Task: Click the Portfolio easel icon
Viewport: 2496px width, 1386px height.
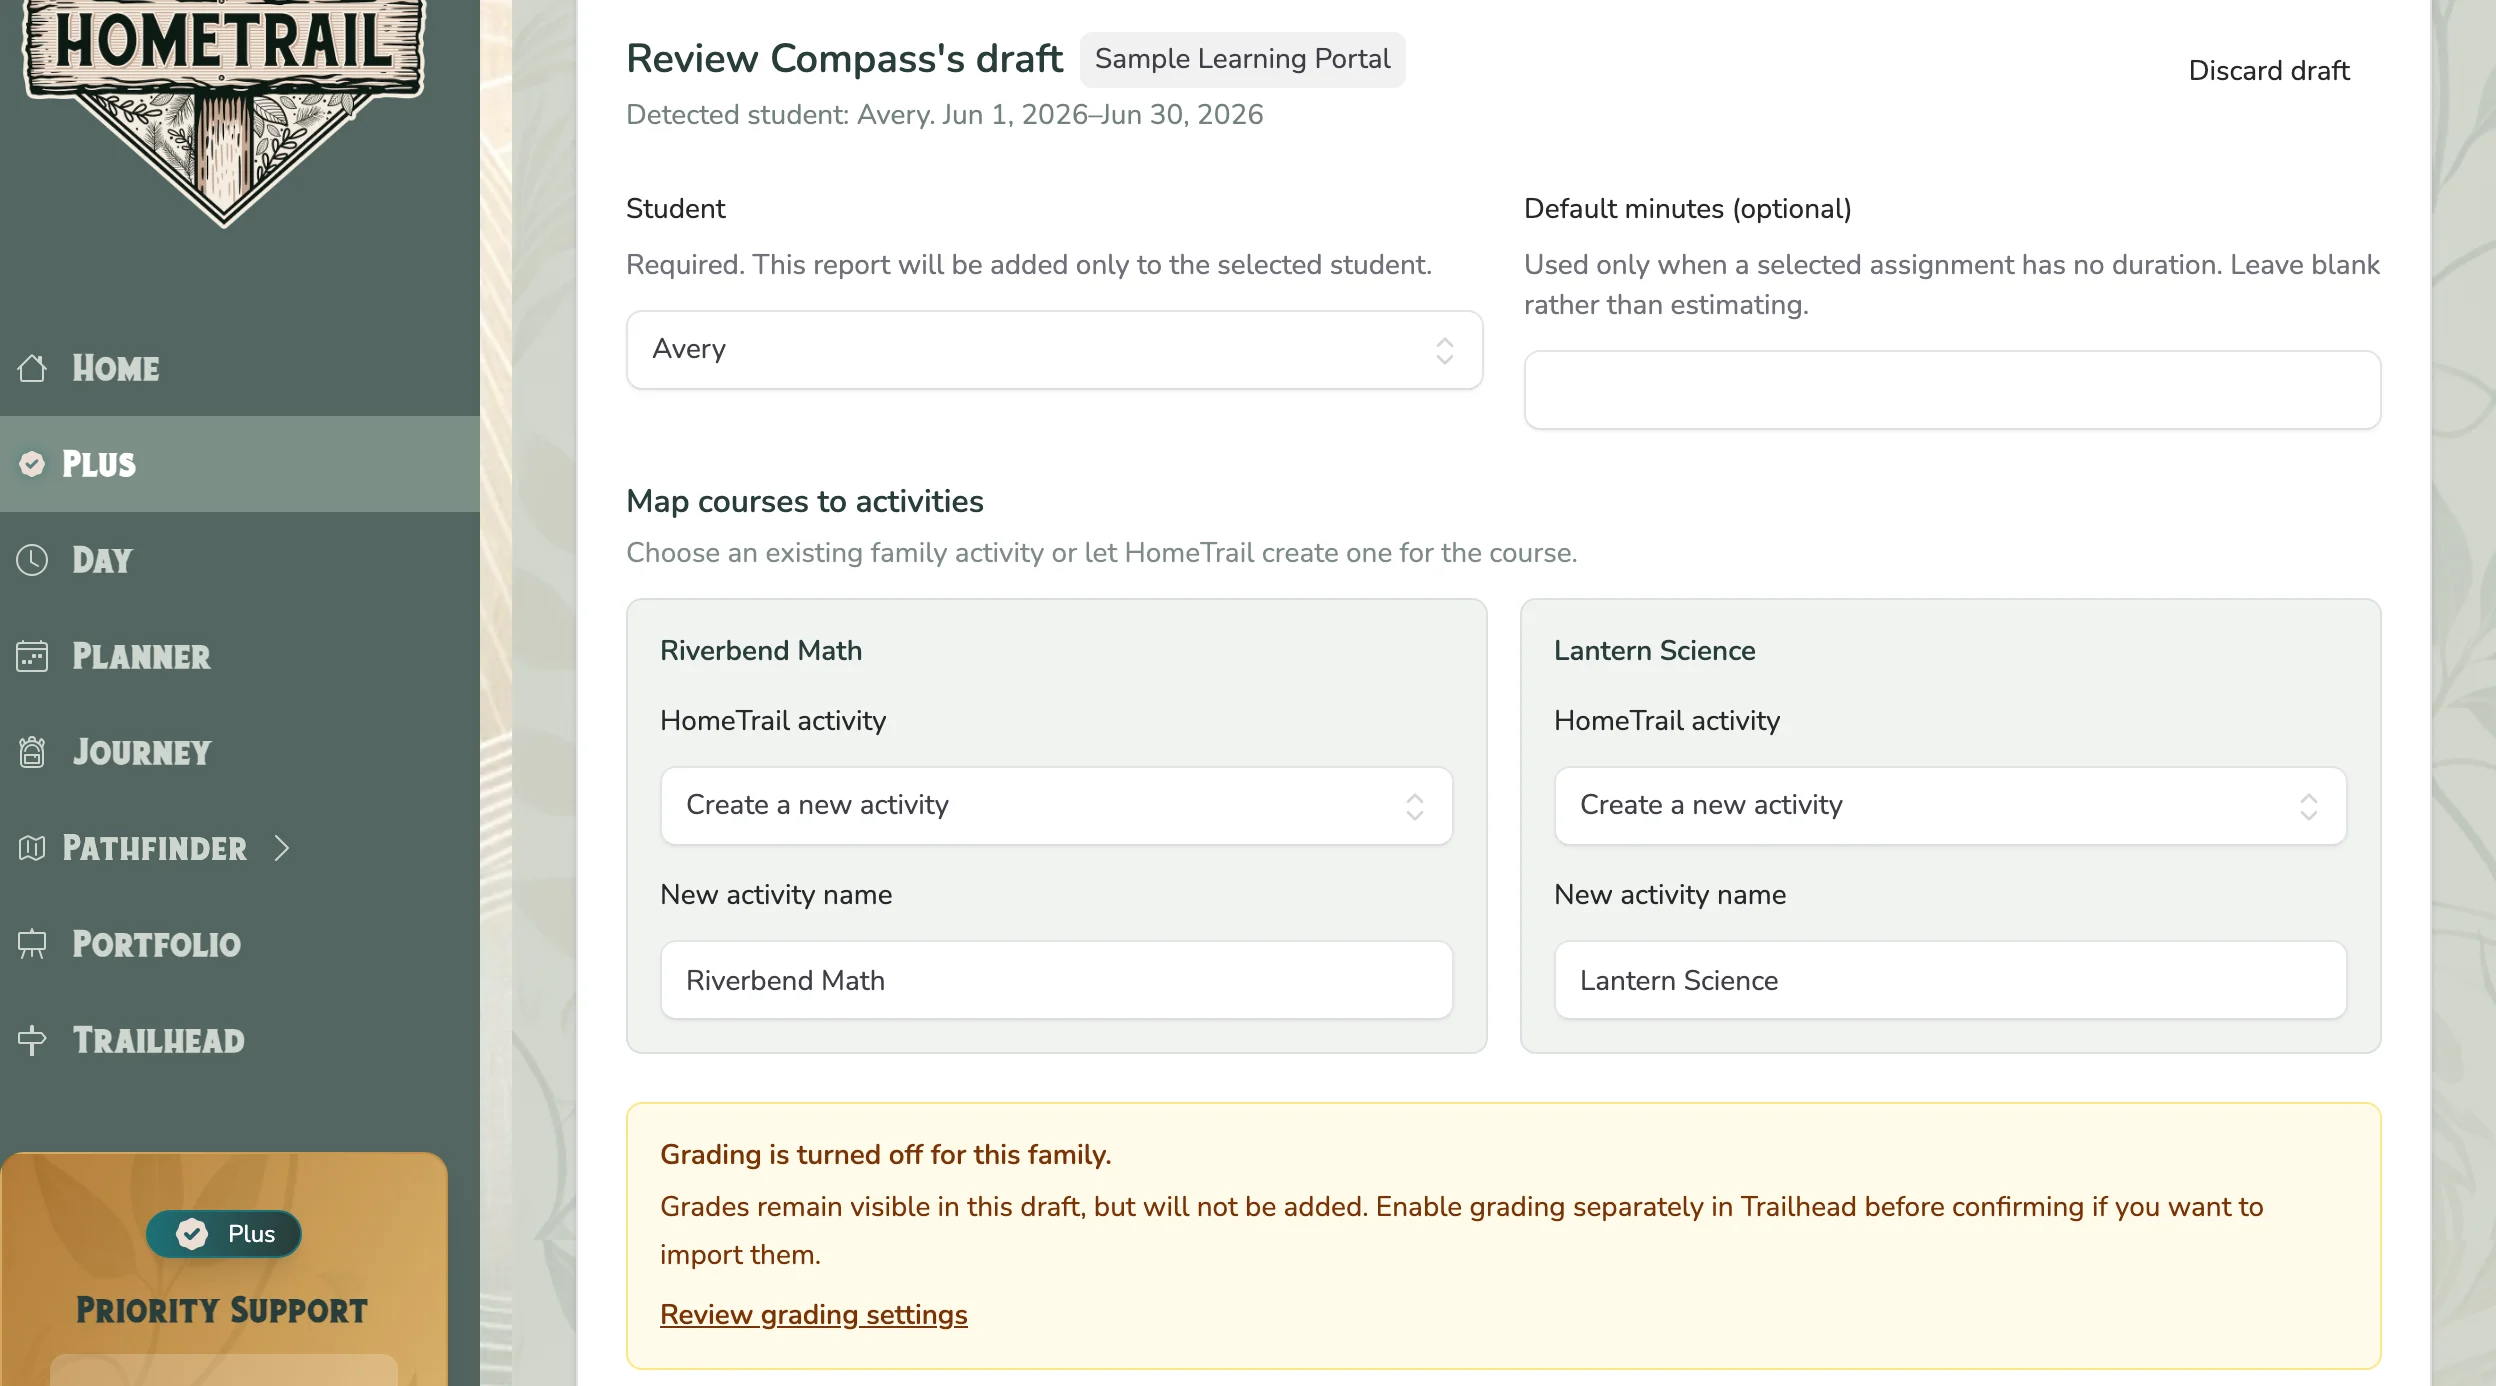Action: pyautogui.click(x=32, y=944)
